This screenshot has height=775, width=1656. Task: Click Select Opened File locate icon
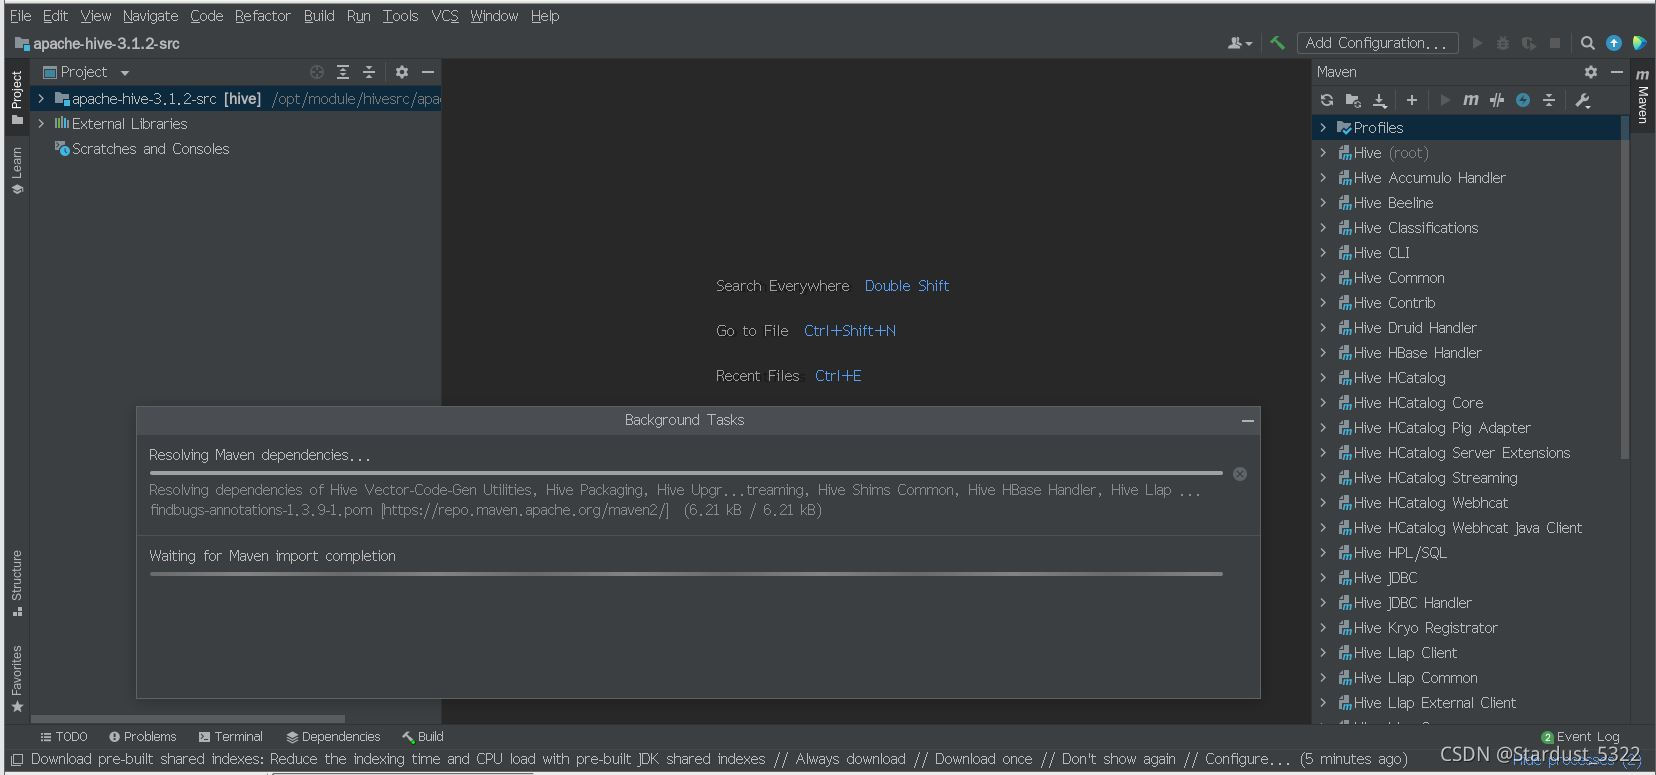tap(317, 72)
